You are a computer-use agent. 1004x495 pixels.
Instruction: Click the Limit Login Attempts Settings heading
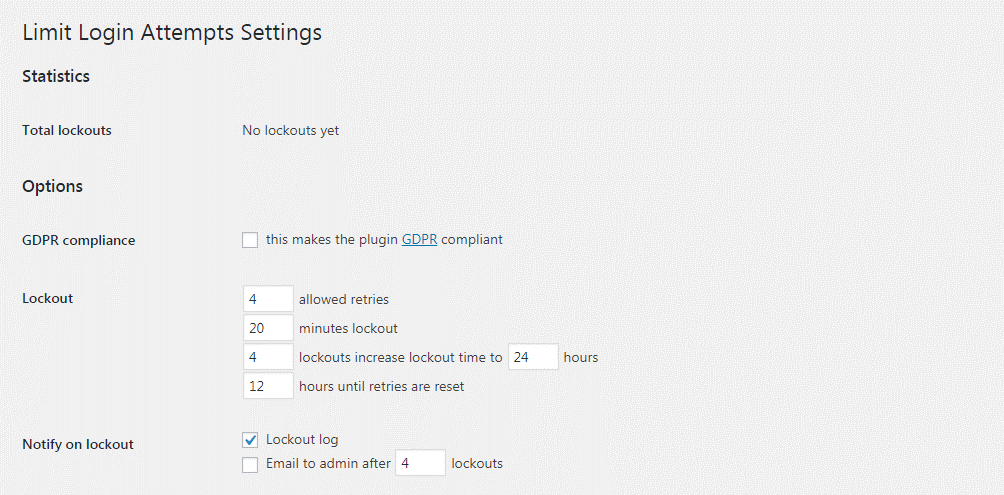pyautogui.click(x=172, y=33)
